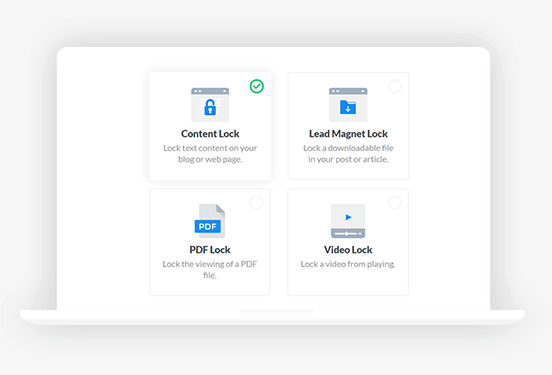Viewport: 552px width, 375px height.
Task: Click 'Lock the viewing of a PDF' description
Action: tap(210, 269)
